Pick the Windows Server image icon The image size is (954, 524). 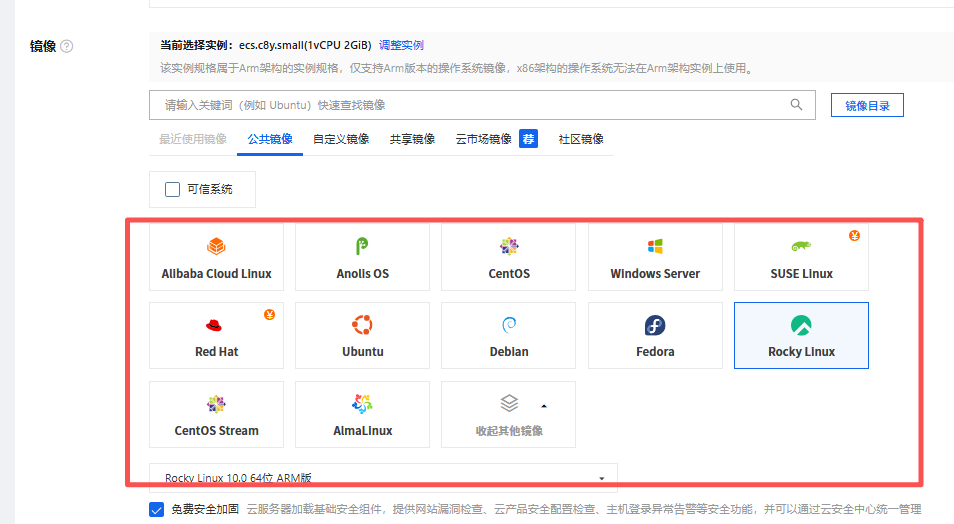click(655, 246)
